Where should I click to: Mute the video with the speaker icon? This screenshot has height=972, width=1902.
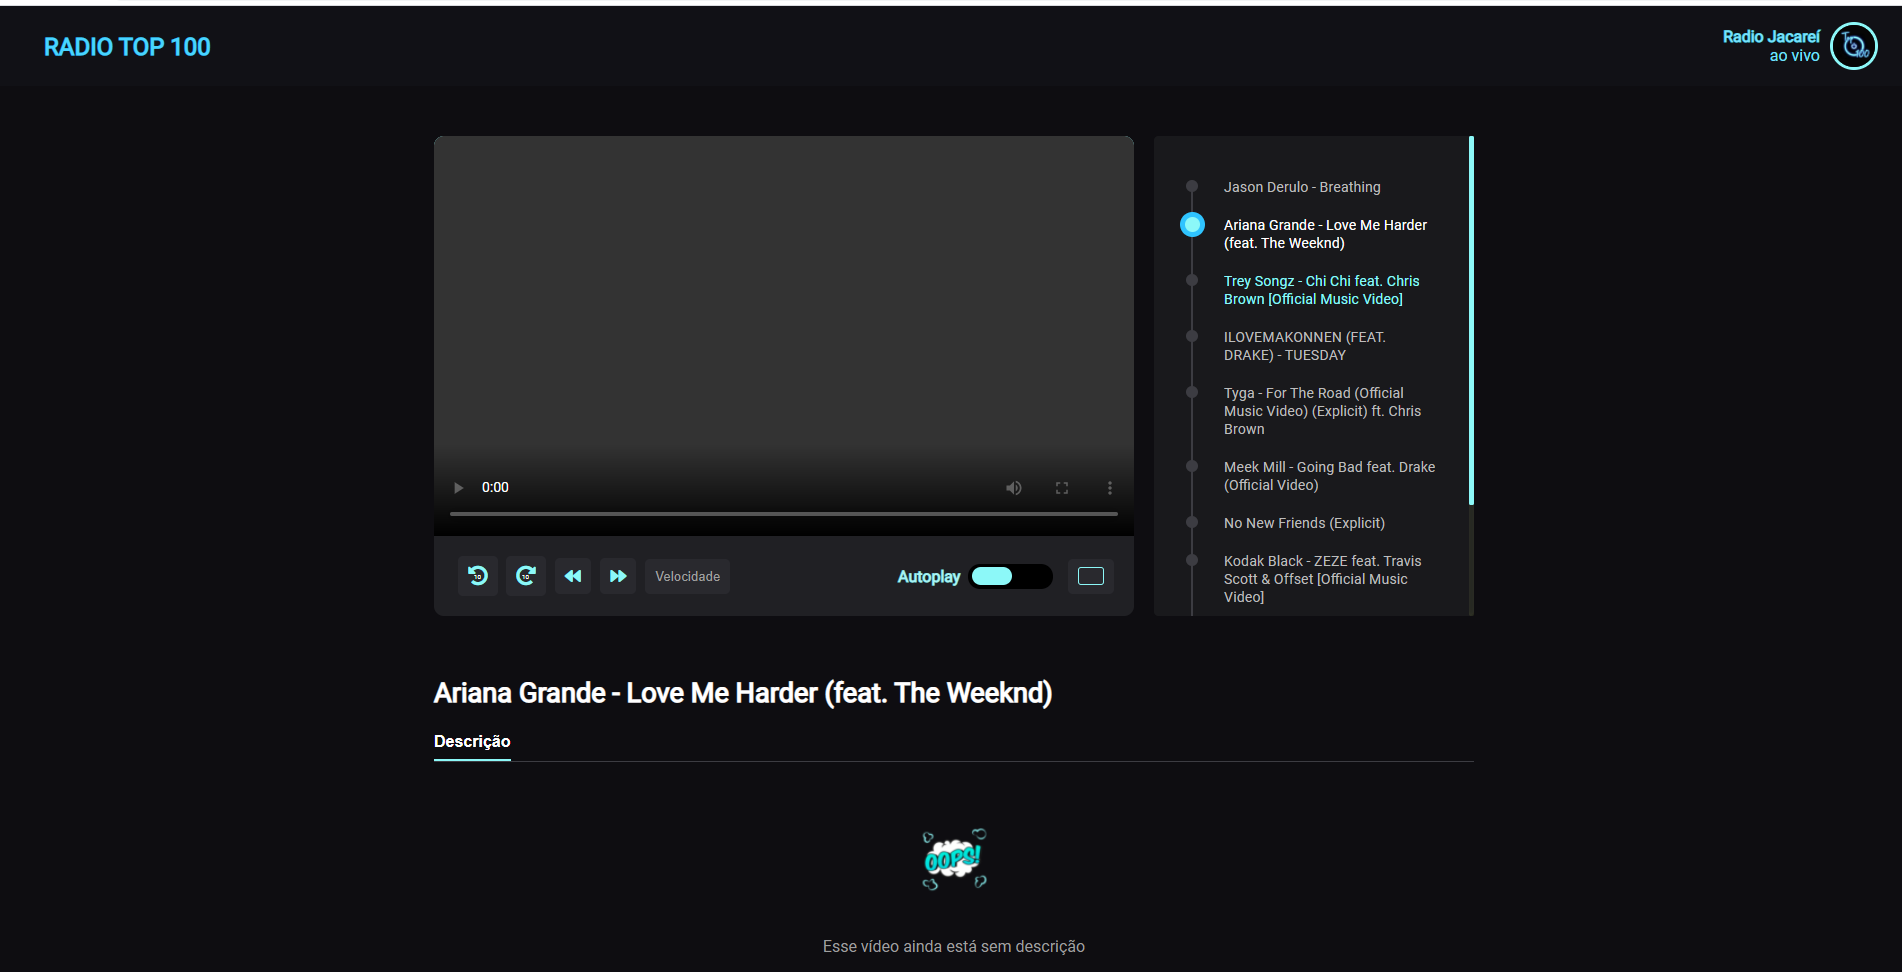1014,488
